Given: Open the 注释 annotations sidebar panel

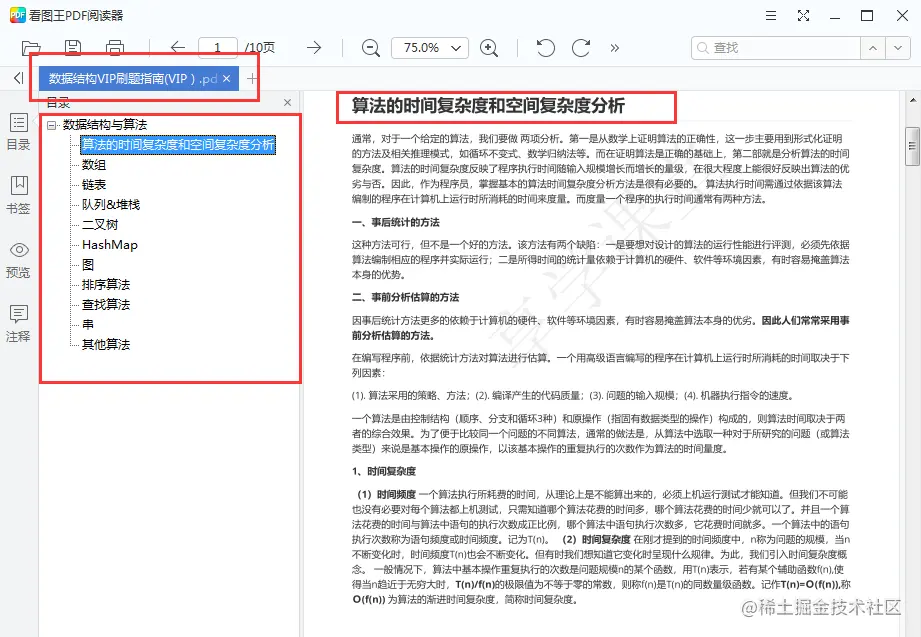Looking at the screenshot, I should coord(18,324).
